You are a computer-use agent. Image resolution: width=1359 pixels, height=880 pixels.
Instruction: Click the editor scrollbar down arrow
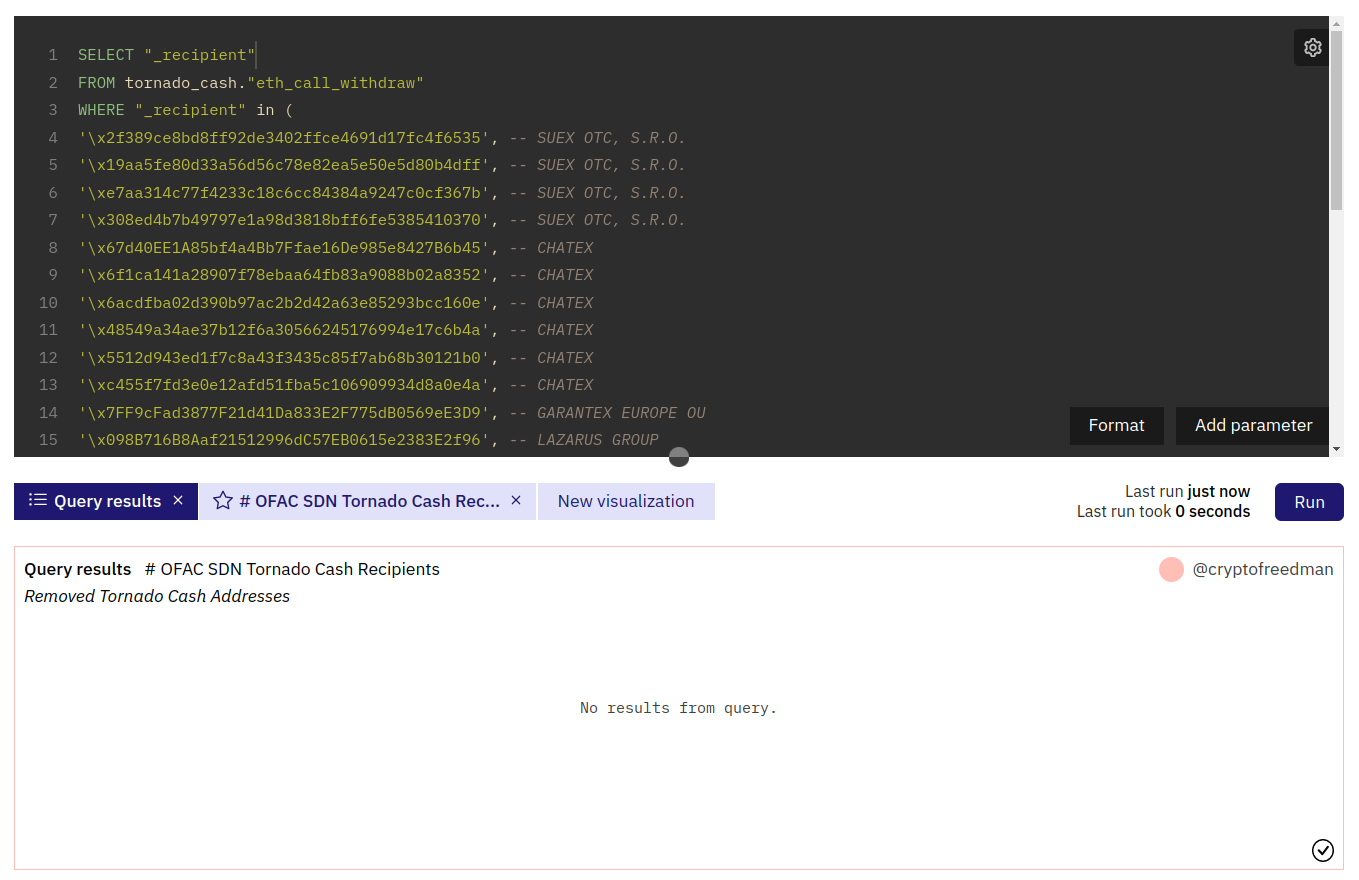[1336, 450]
